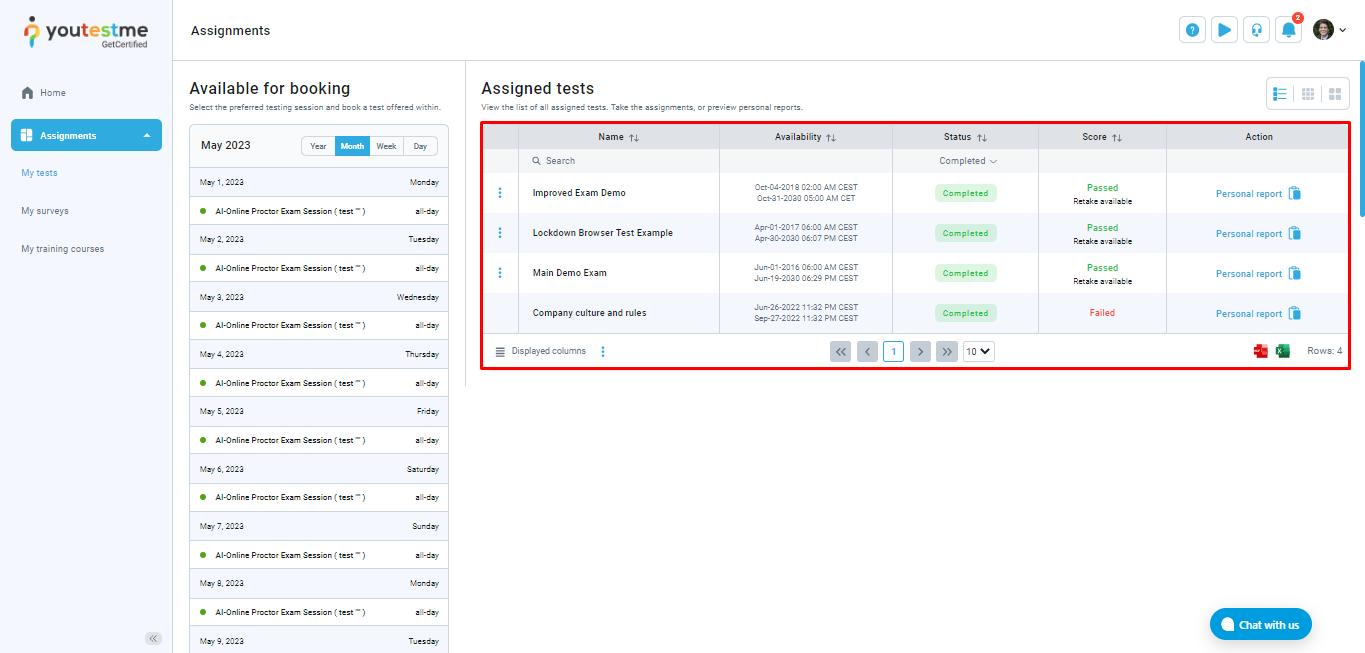Open the headset support icon
Screen dimensions: 1365x653
[1256, 30]
